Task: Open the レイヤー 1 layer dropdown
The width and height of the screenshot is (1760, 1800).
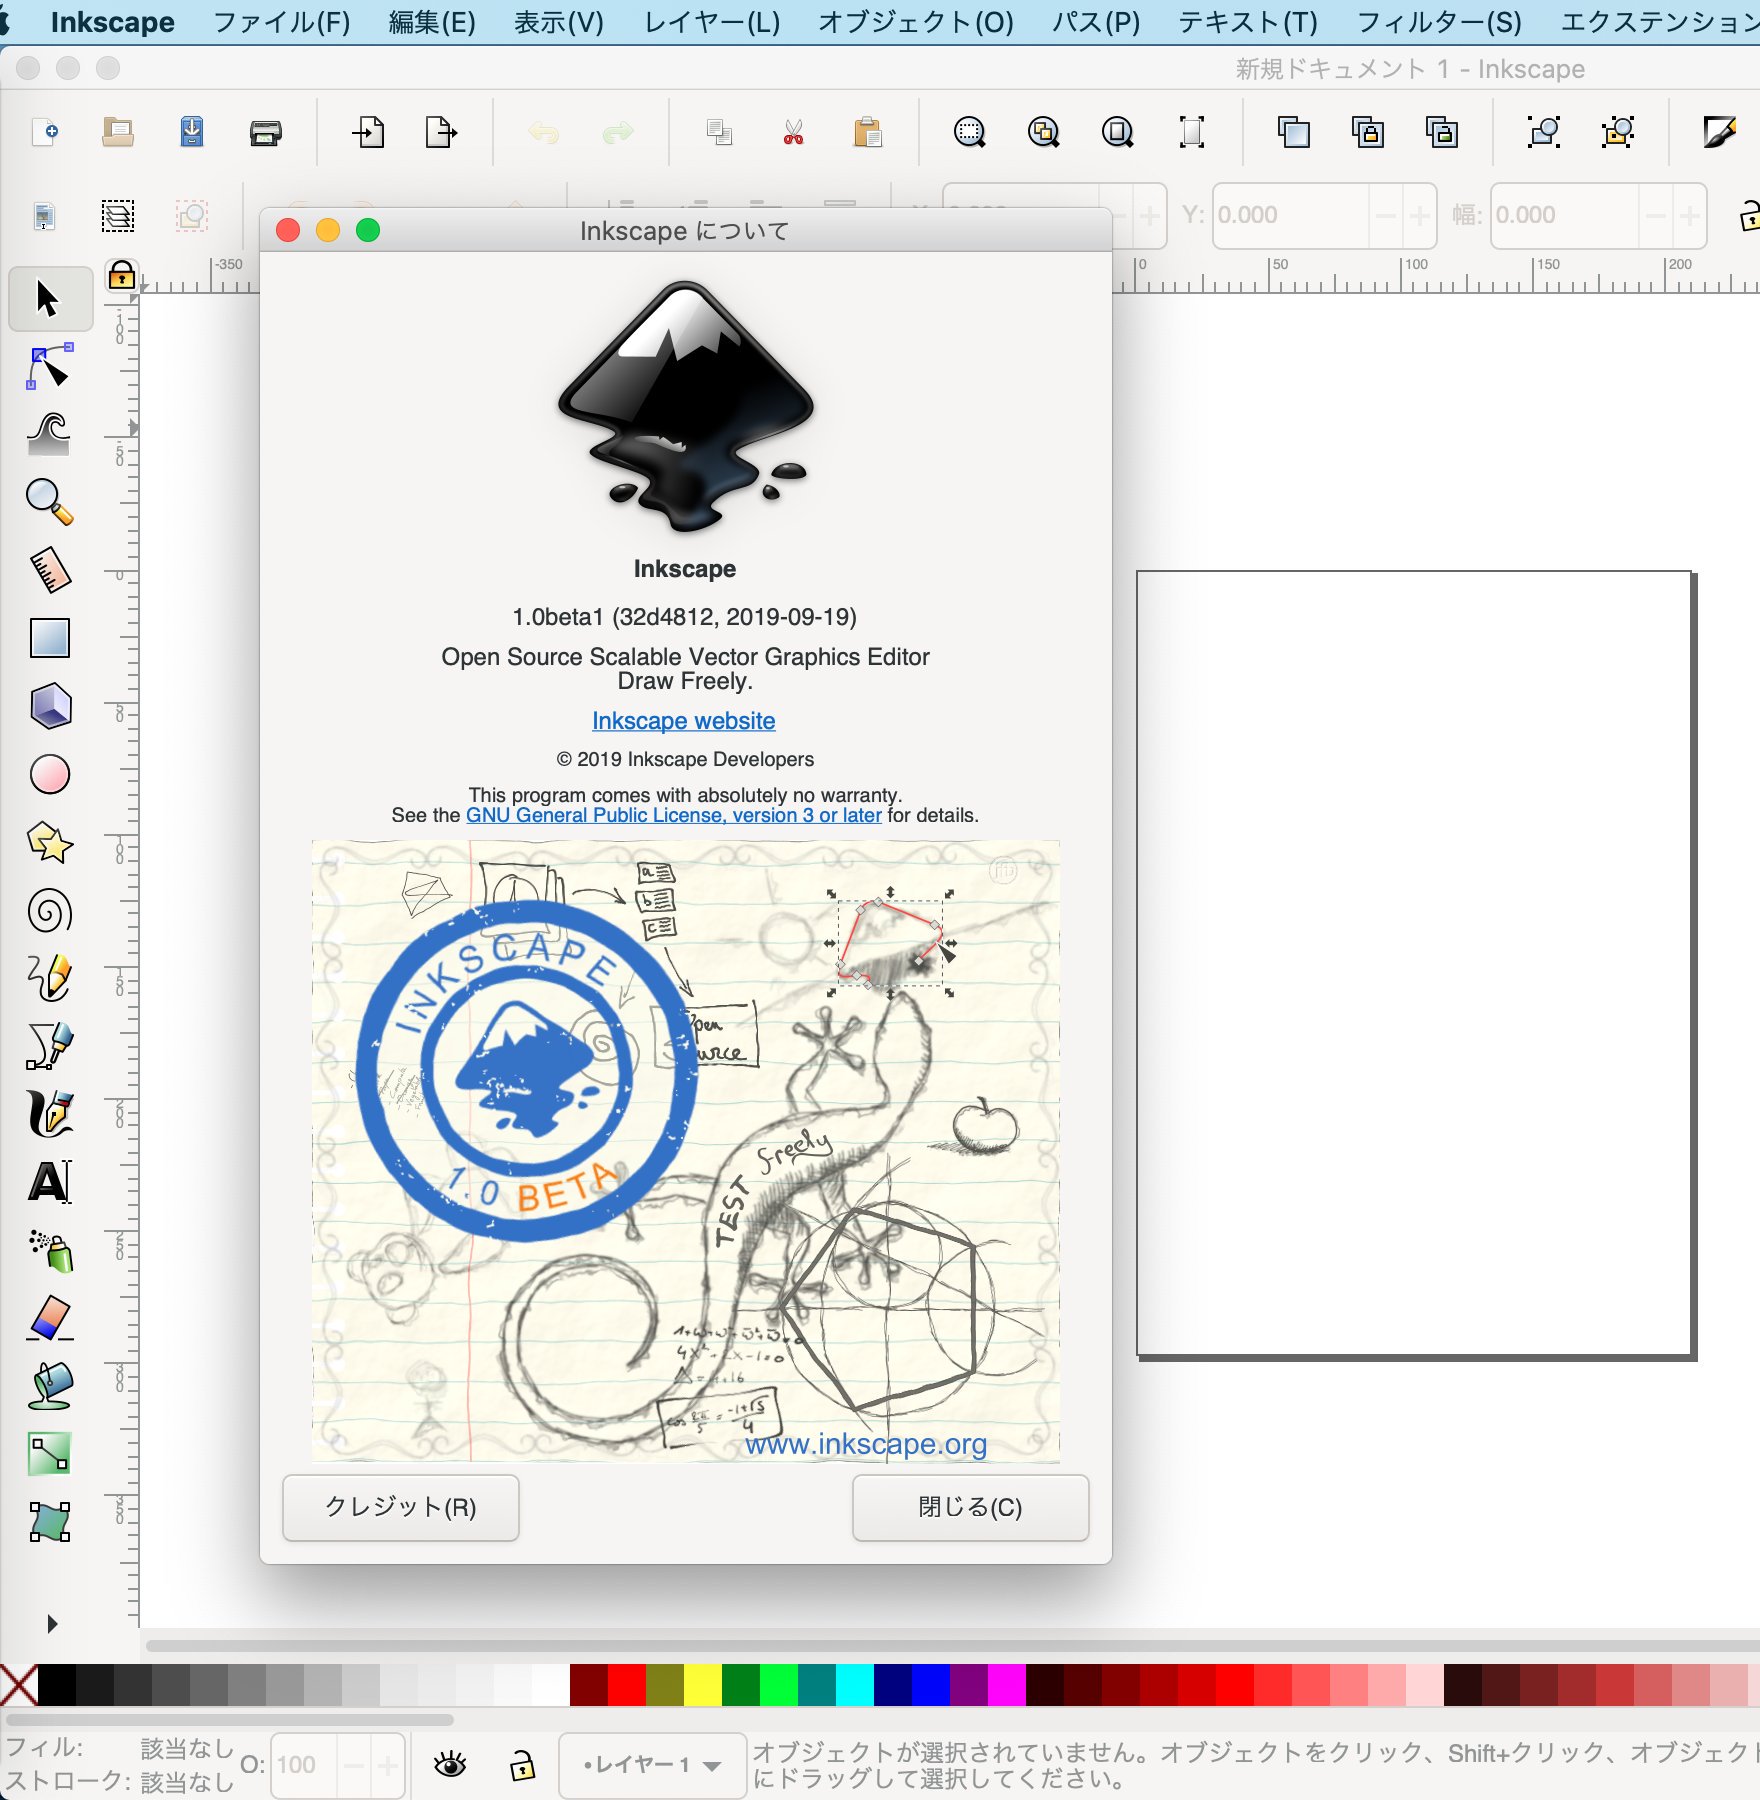Action: (x=652, y=1765)
